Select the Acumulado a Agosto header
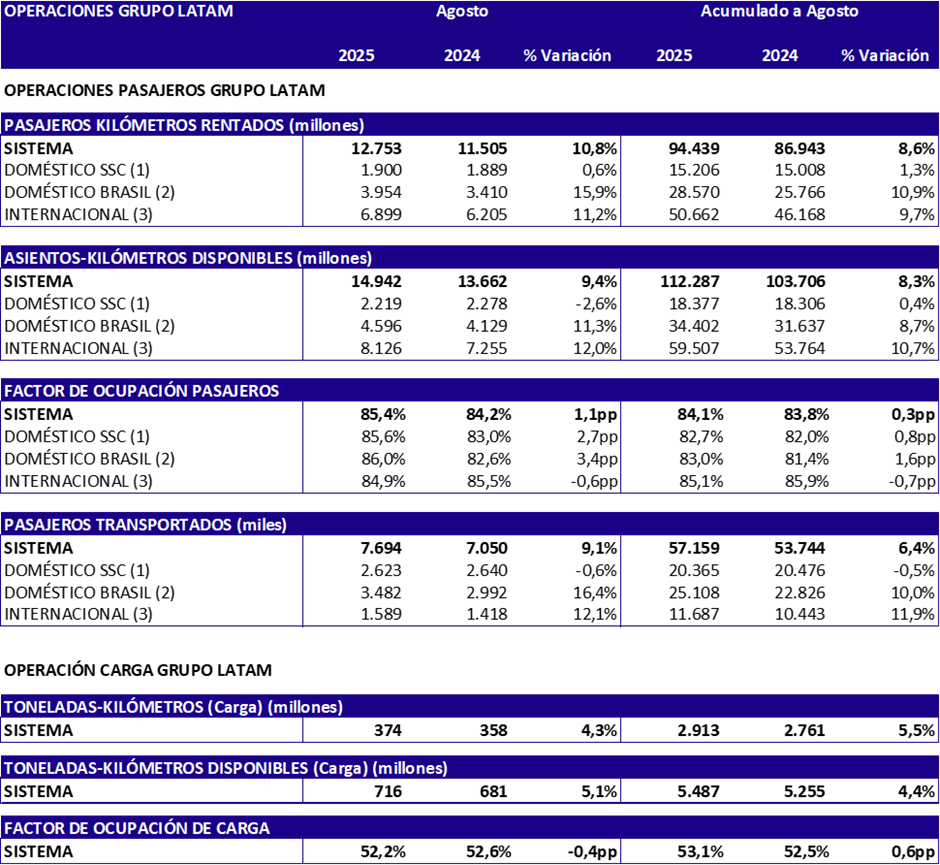This screenshot has width=940, height=865. coord(779,11)
